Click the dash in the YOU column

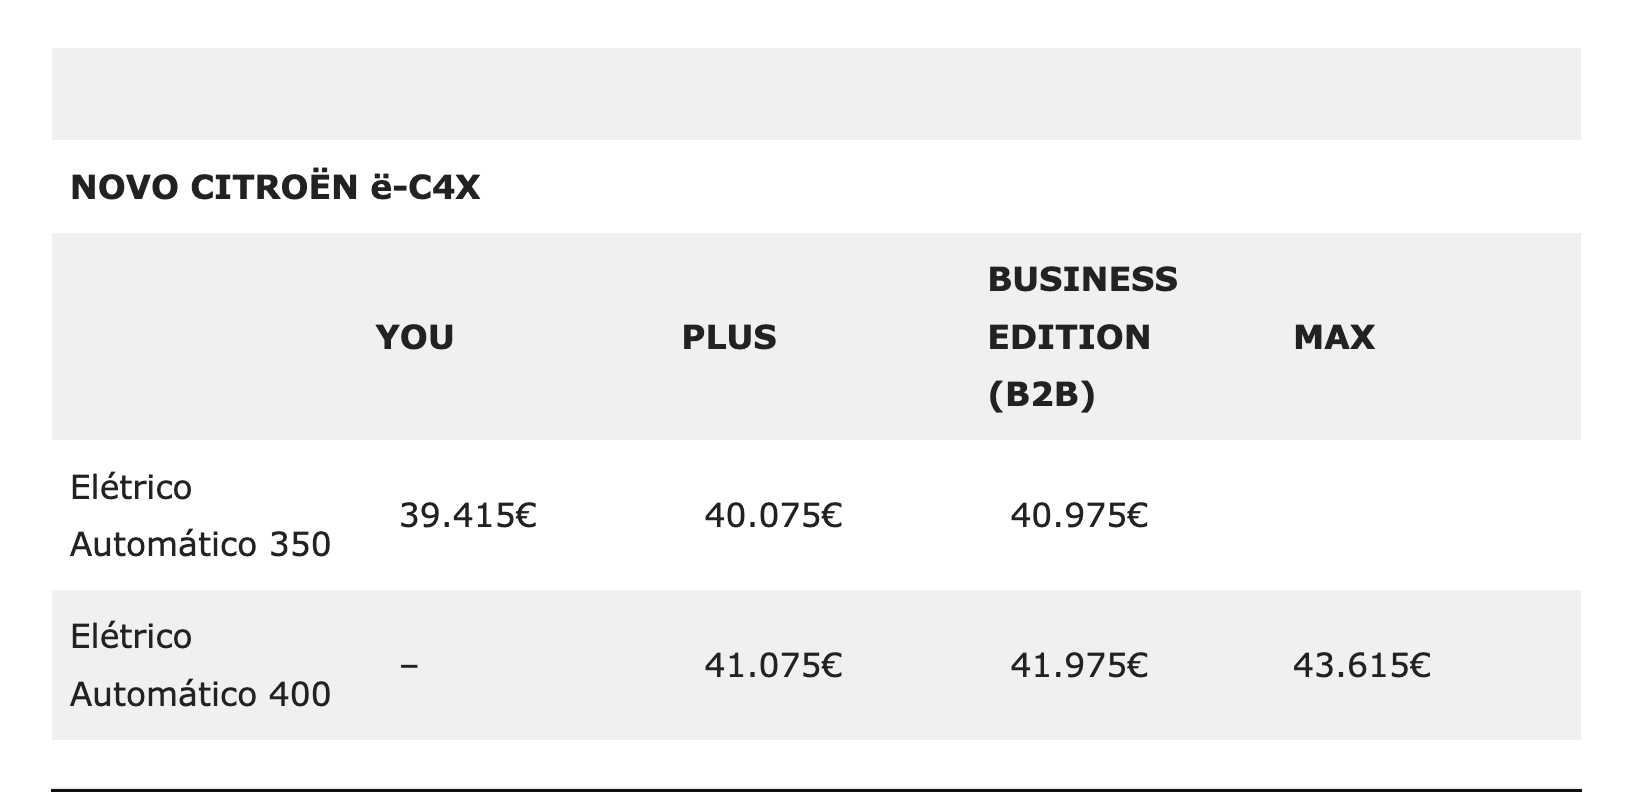[x=409, y=664]
